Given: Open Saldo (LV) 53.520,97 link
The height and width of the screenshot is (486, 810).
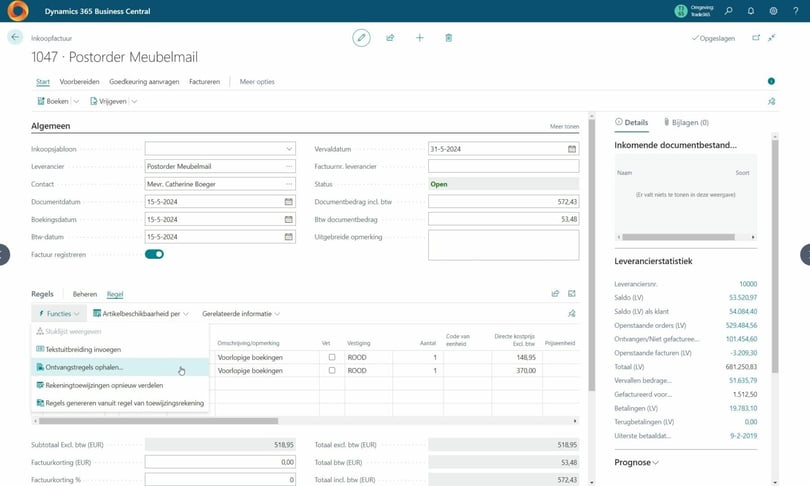Looking at the screenshot, I should 743,297.
